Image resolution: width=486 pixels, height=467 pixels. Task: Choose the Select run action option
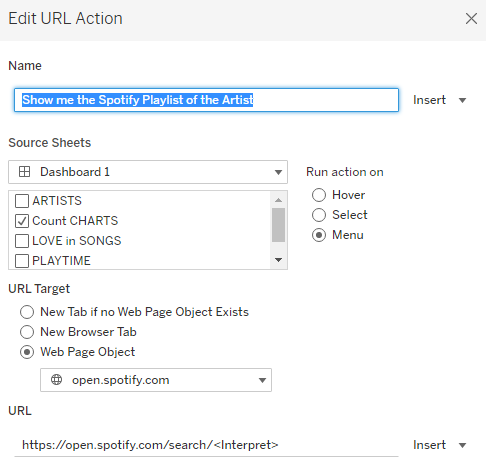tap(319, 215)
